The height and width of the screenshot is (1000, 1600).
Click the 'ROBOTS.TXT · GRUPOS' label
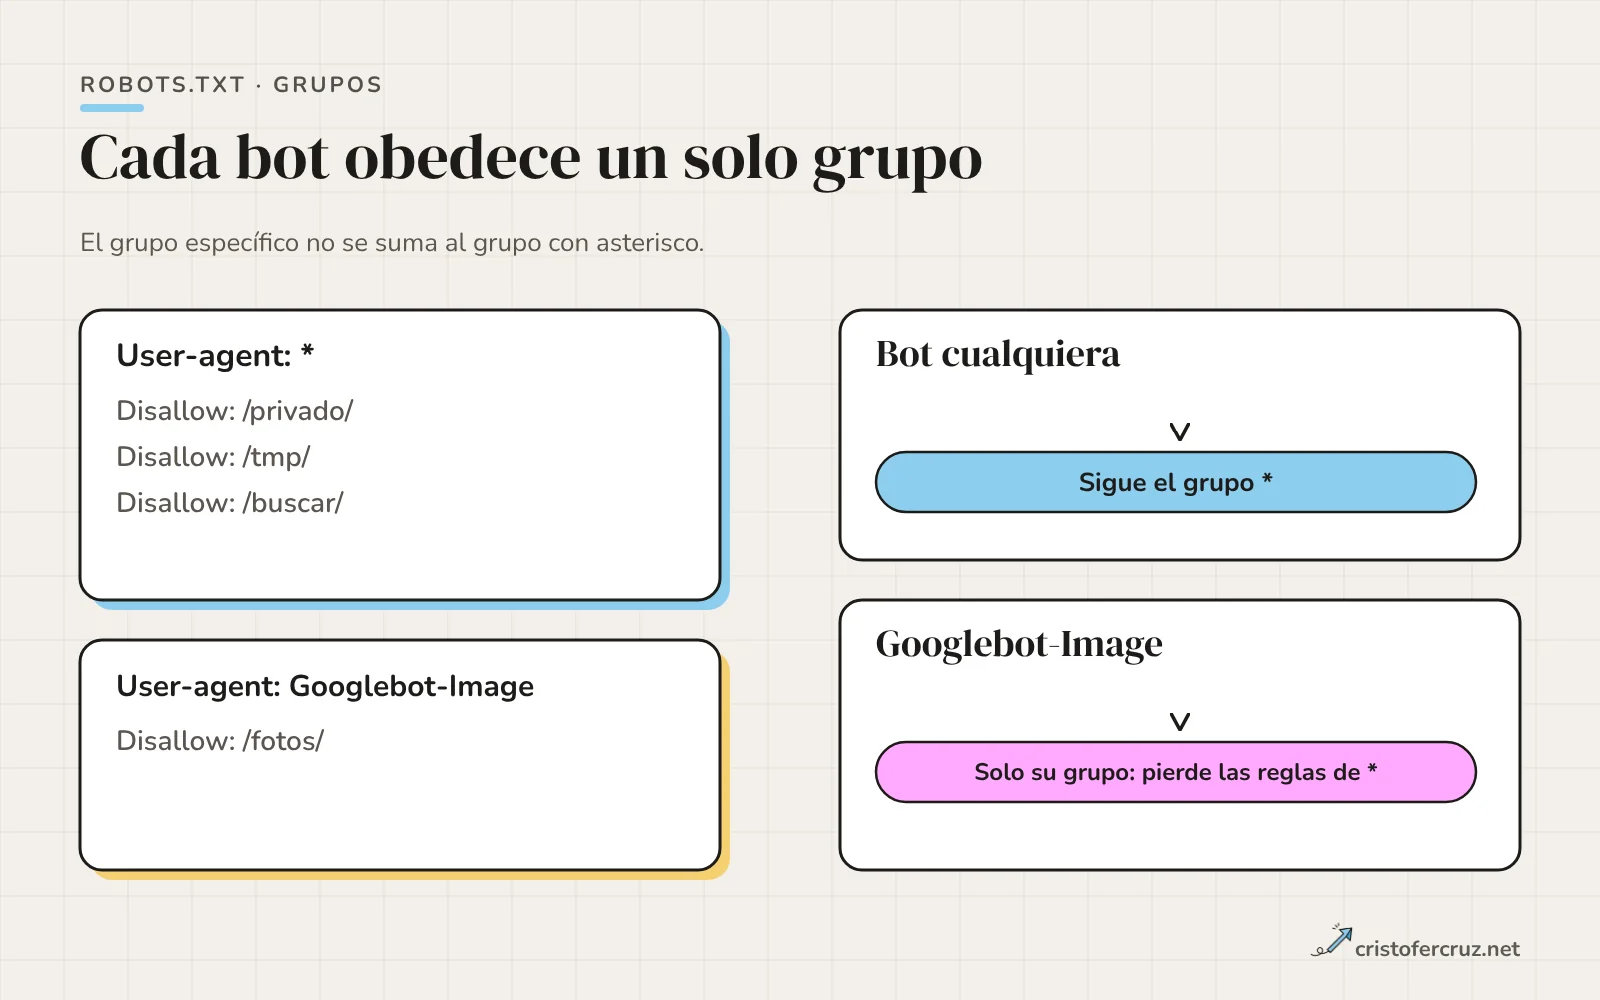[x=231, y=85]
